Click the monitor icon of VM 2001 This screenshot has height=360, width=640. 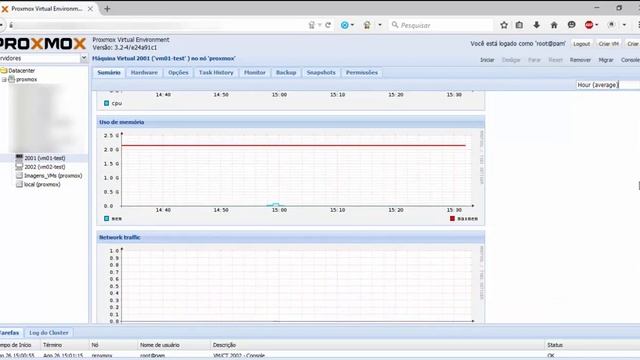tap(19, 158)
